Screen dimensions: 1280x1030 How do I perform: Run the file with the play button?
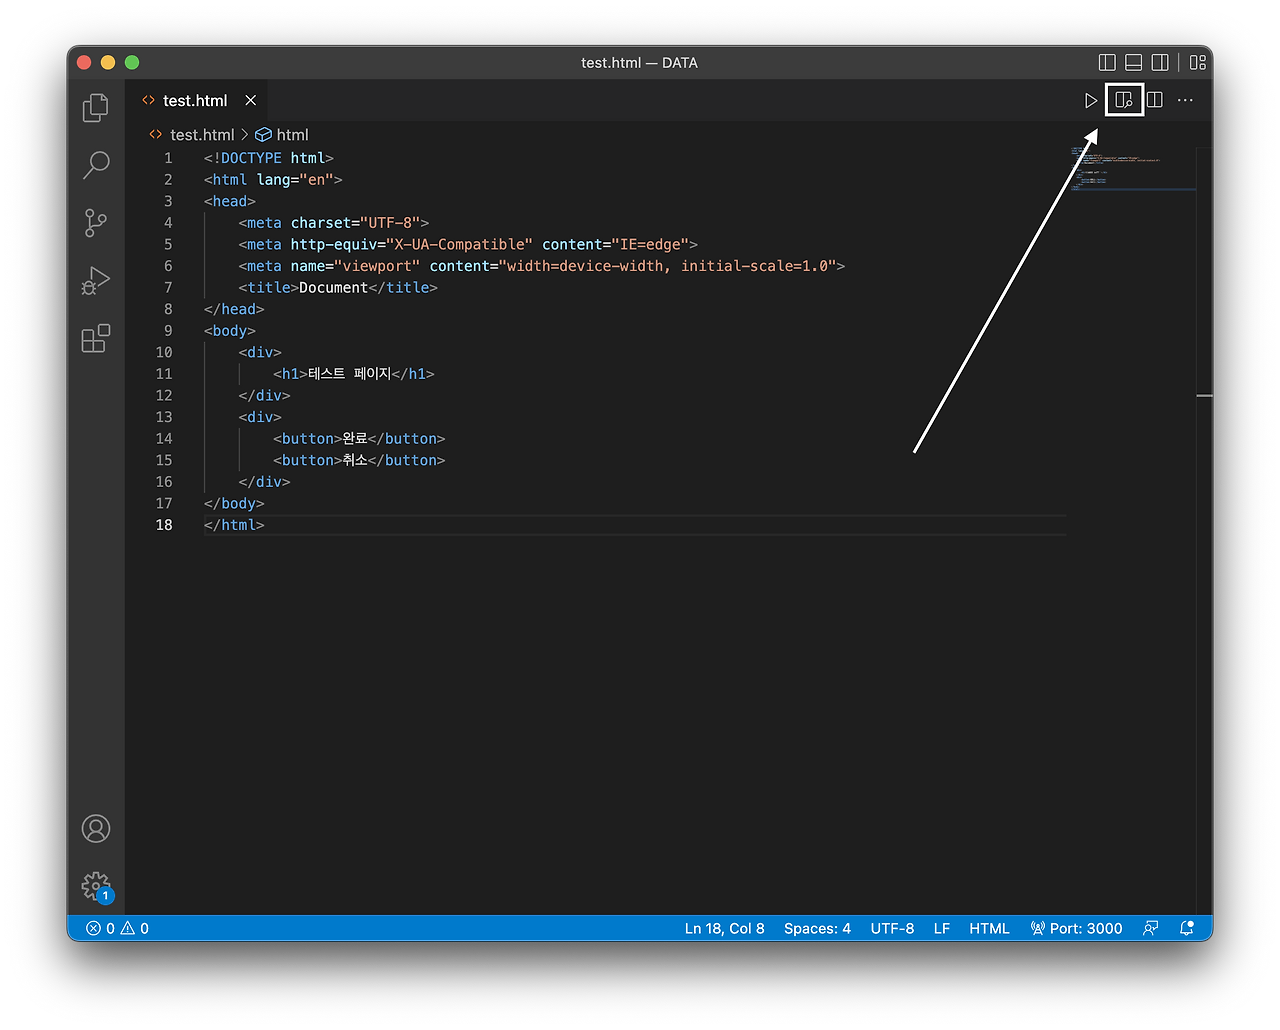(x=1090, y=100)
